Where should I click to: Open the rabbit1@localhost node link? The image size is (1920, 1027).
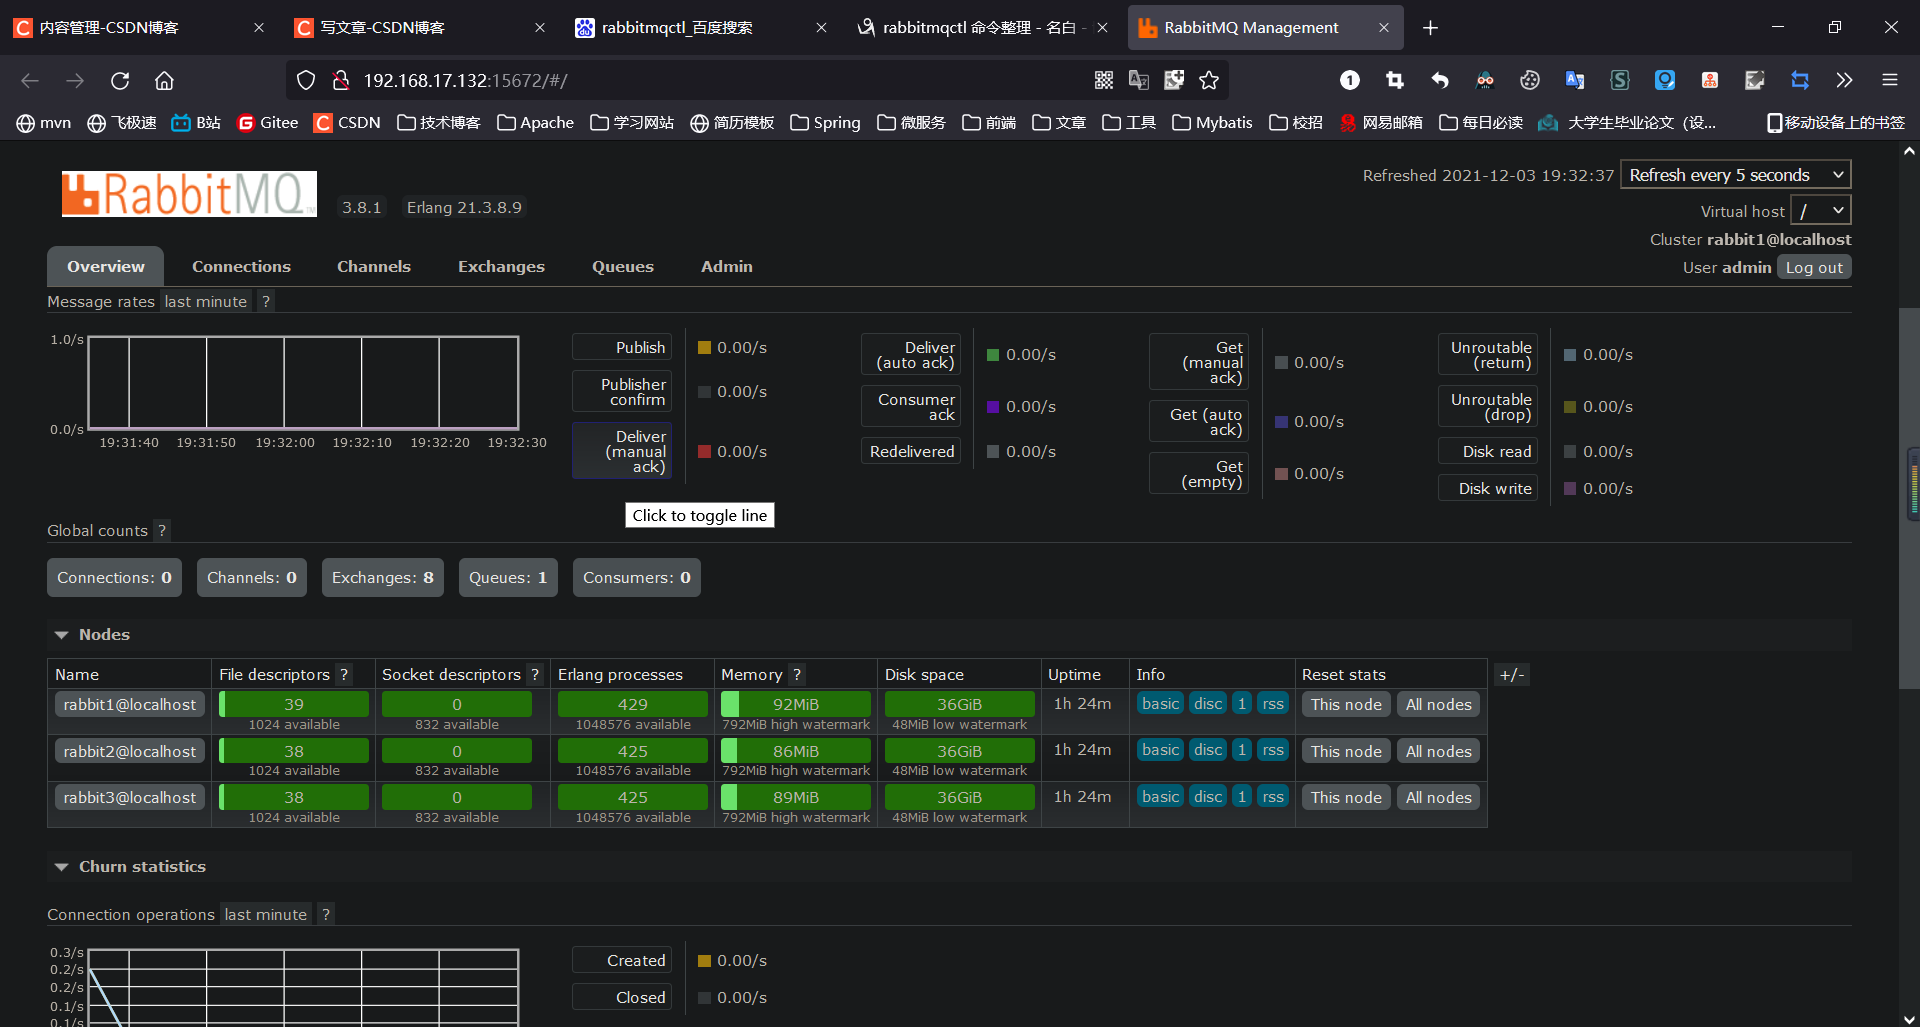click(x=130, y=704)
